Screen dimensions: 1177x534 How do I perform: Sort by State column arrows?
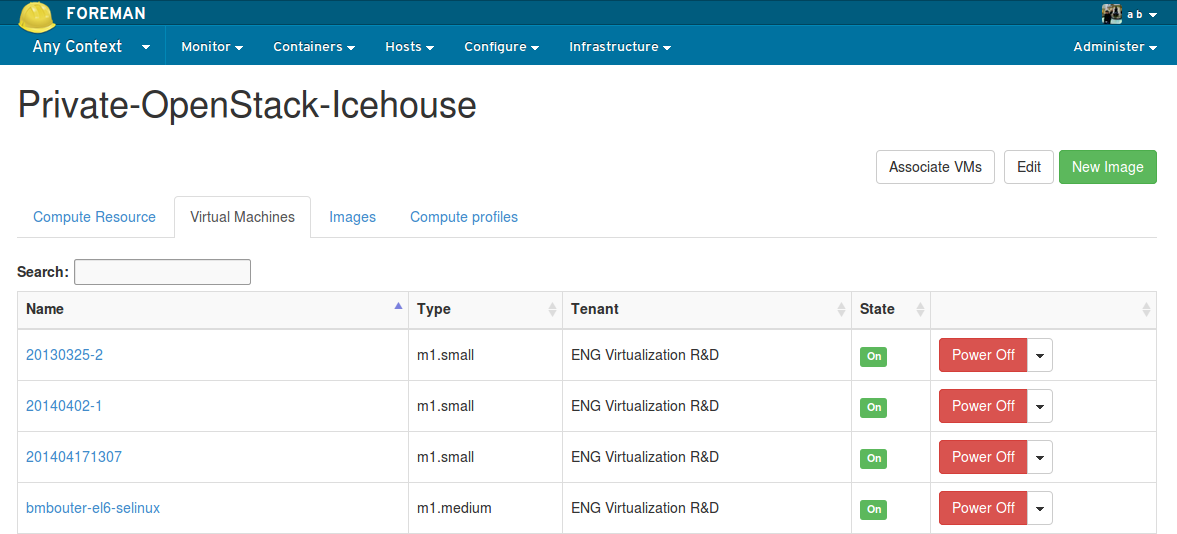point(920,309)
